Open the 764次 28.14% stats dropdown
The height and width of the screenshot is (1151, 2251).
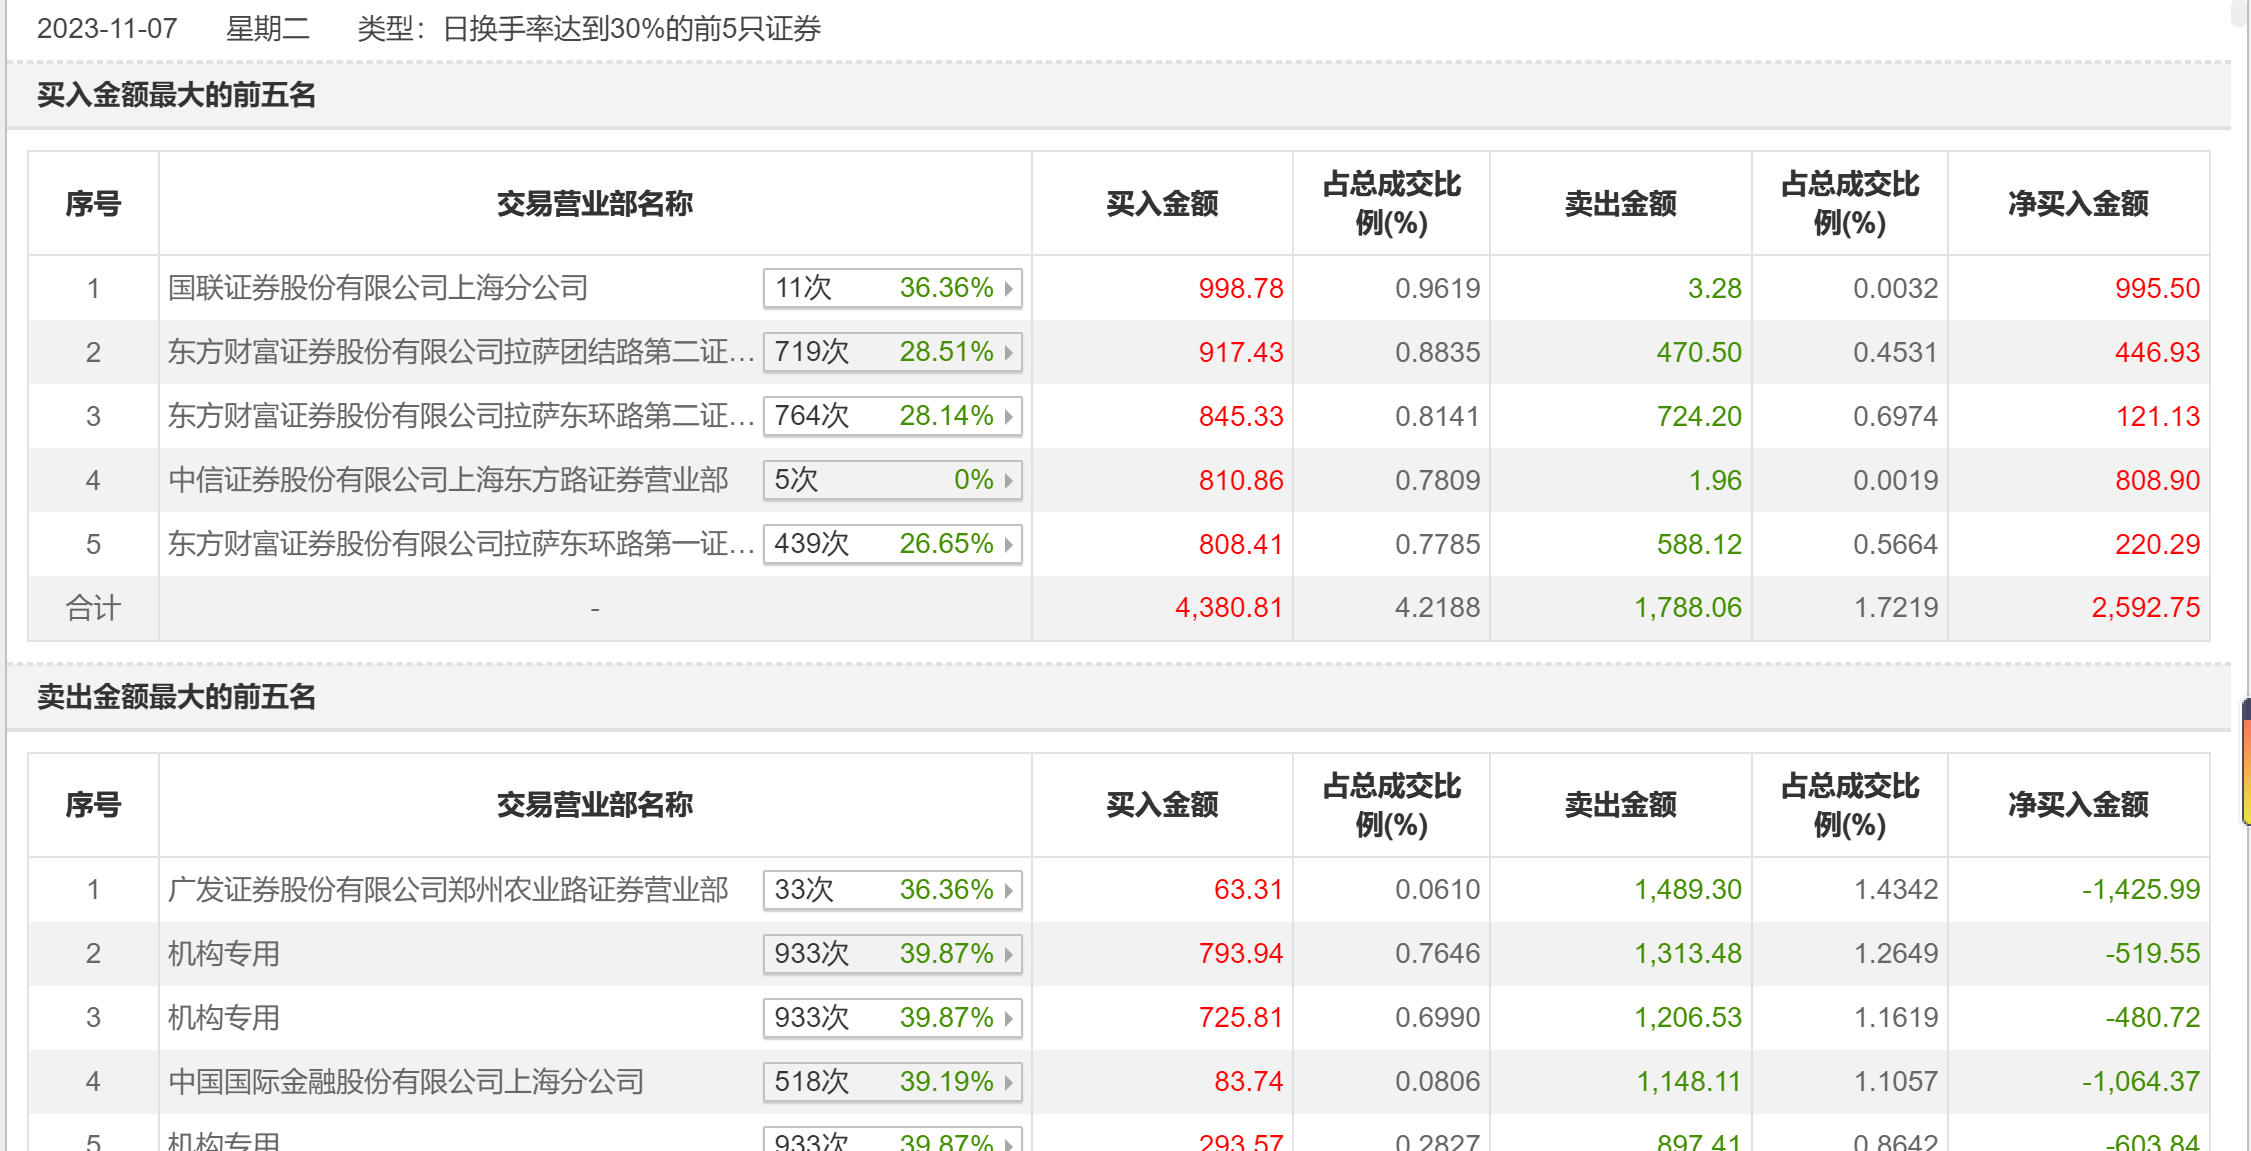click(1009, 416)
